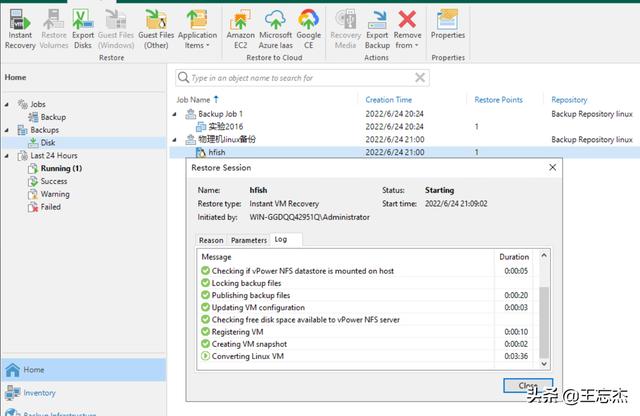
Task: Restore to Google CE
Action: [309, 29]
